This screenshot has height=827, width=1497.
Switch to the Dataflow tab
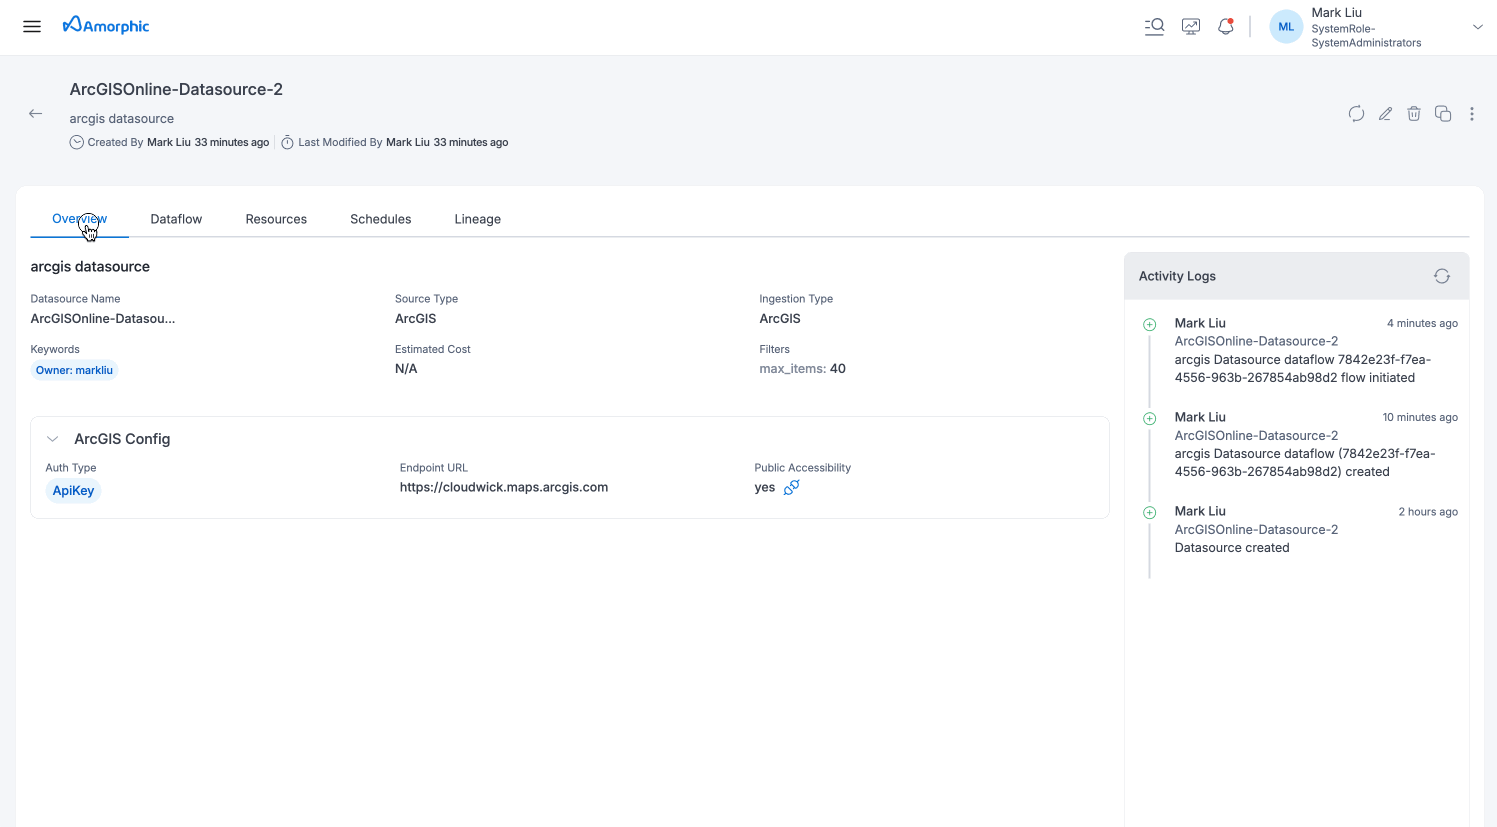click(176, 218)
